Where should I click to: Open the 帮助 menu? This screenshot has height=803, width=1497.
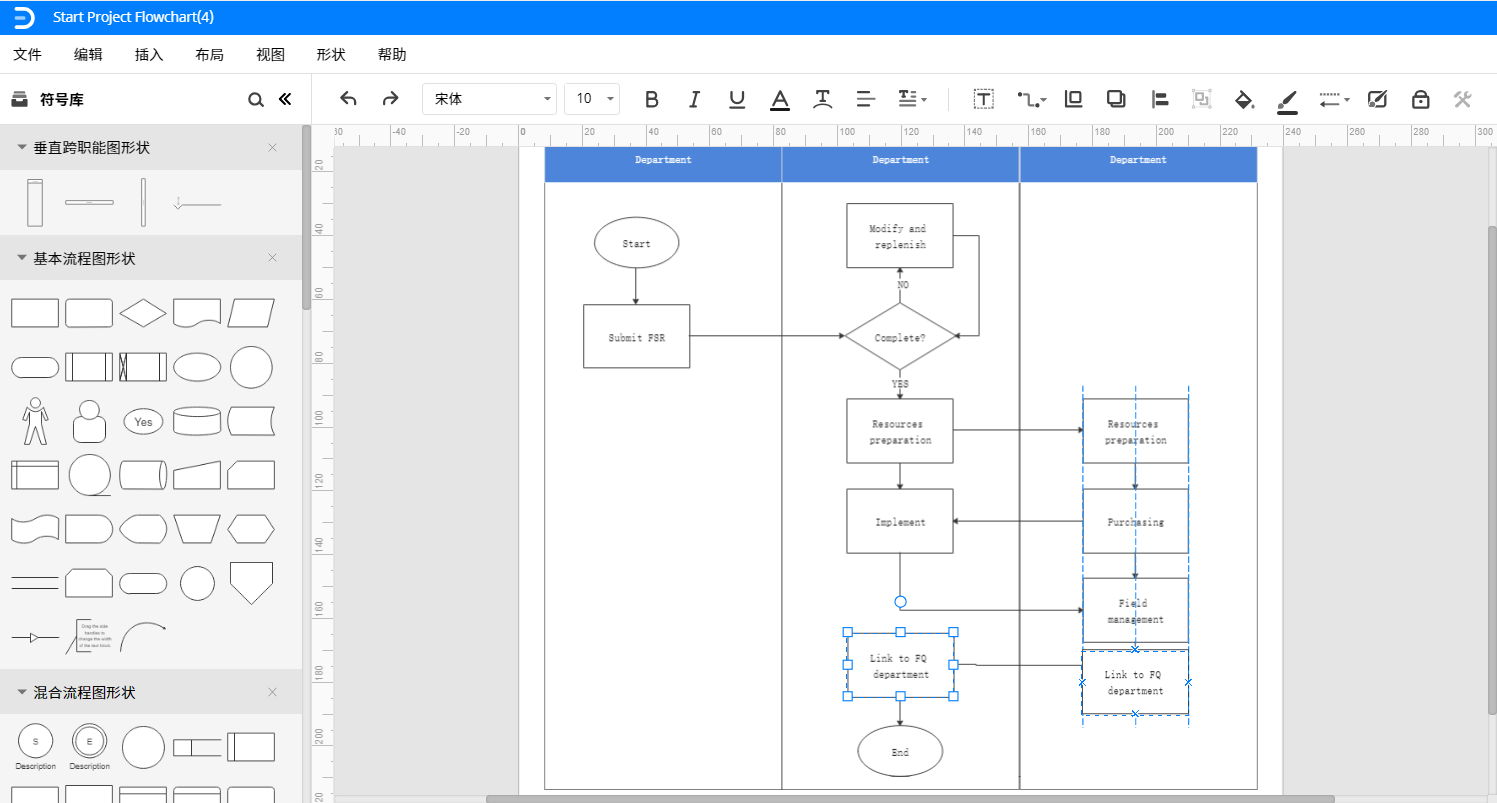tap(392, 55)
